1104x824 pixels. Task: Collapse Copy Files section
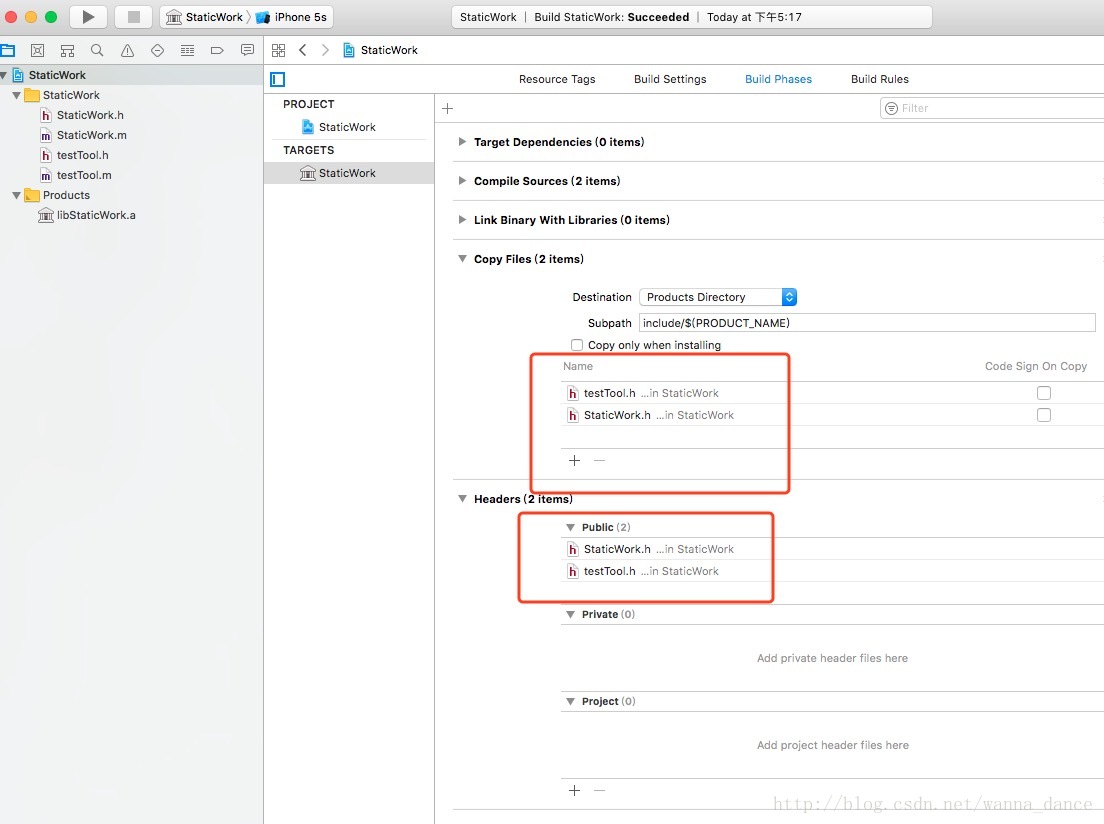(462, 259)
